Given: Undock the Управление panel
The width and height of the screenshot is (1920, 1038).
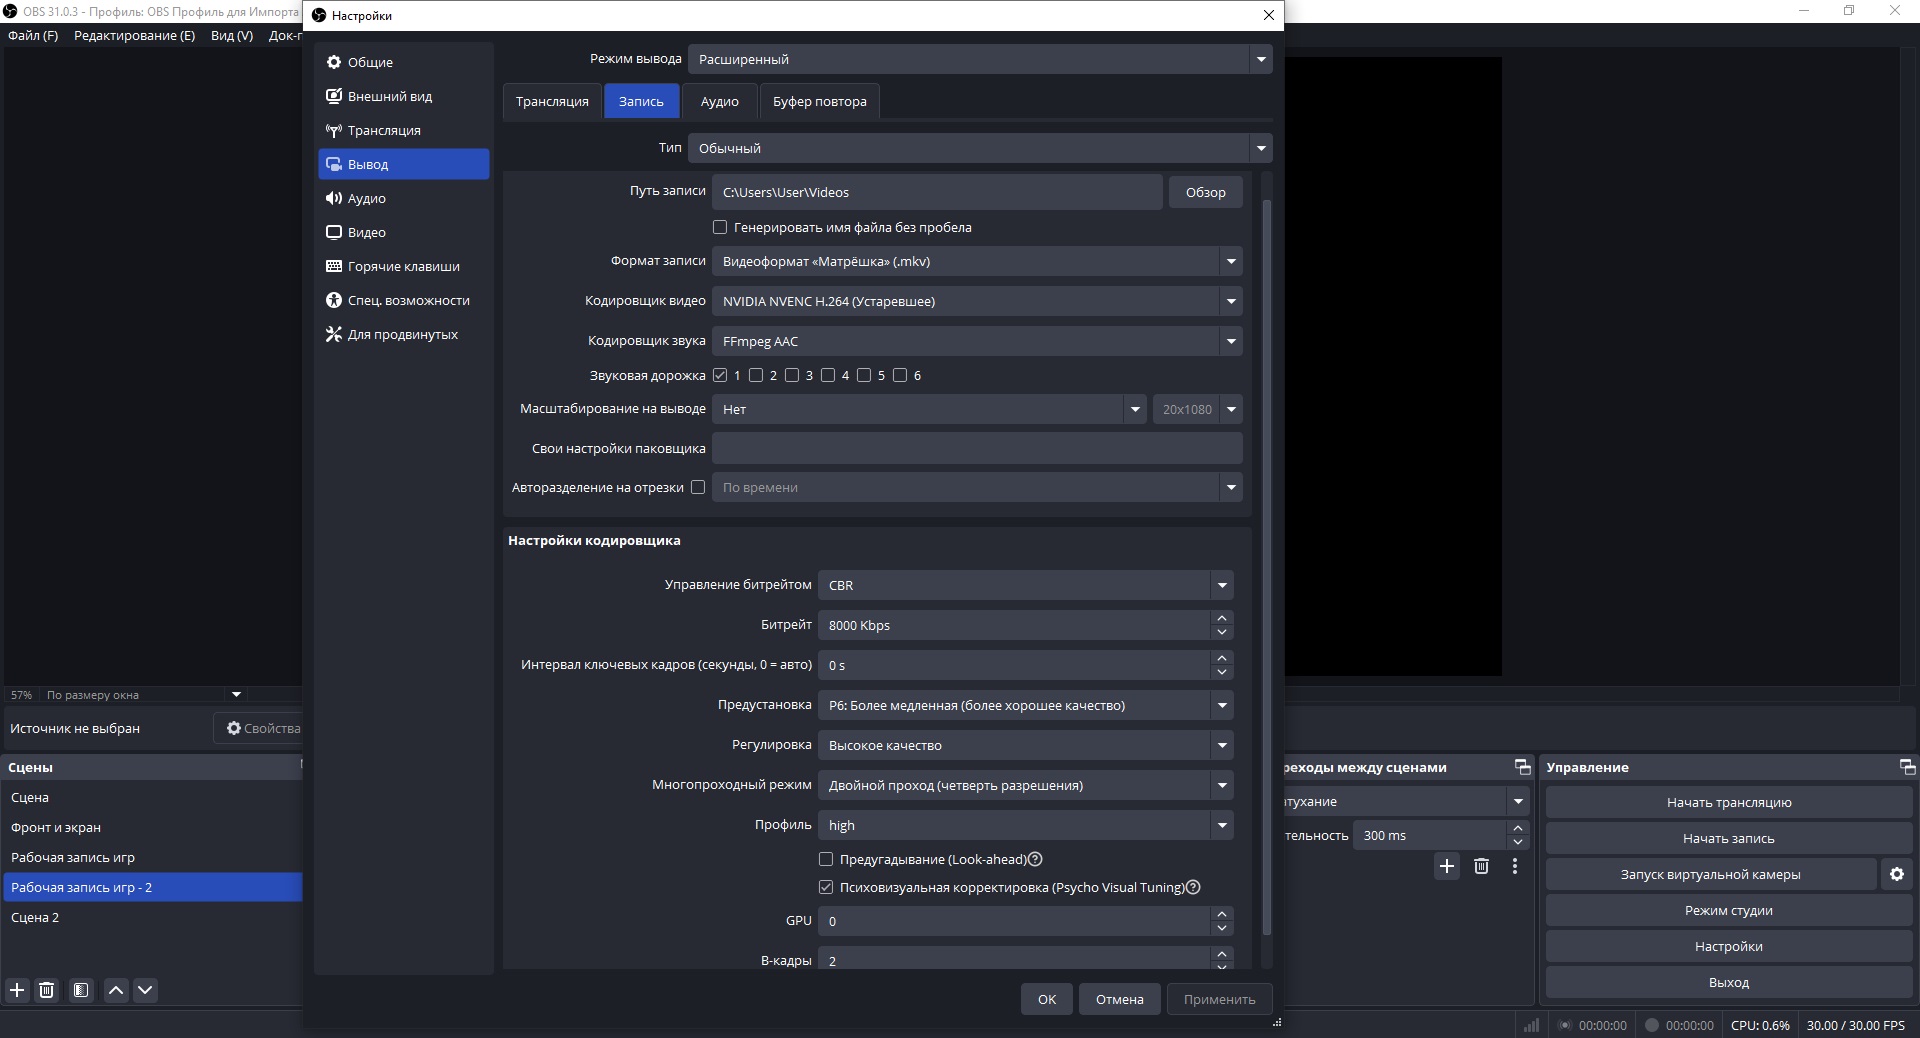Looking at the screenshot, I should (x=1907, y=767).
